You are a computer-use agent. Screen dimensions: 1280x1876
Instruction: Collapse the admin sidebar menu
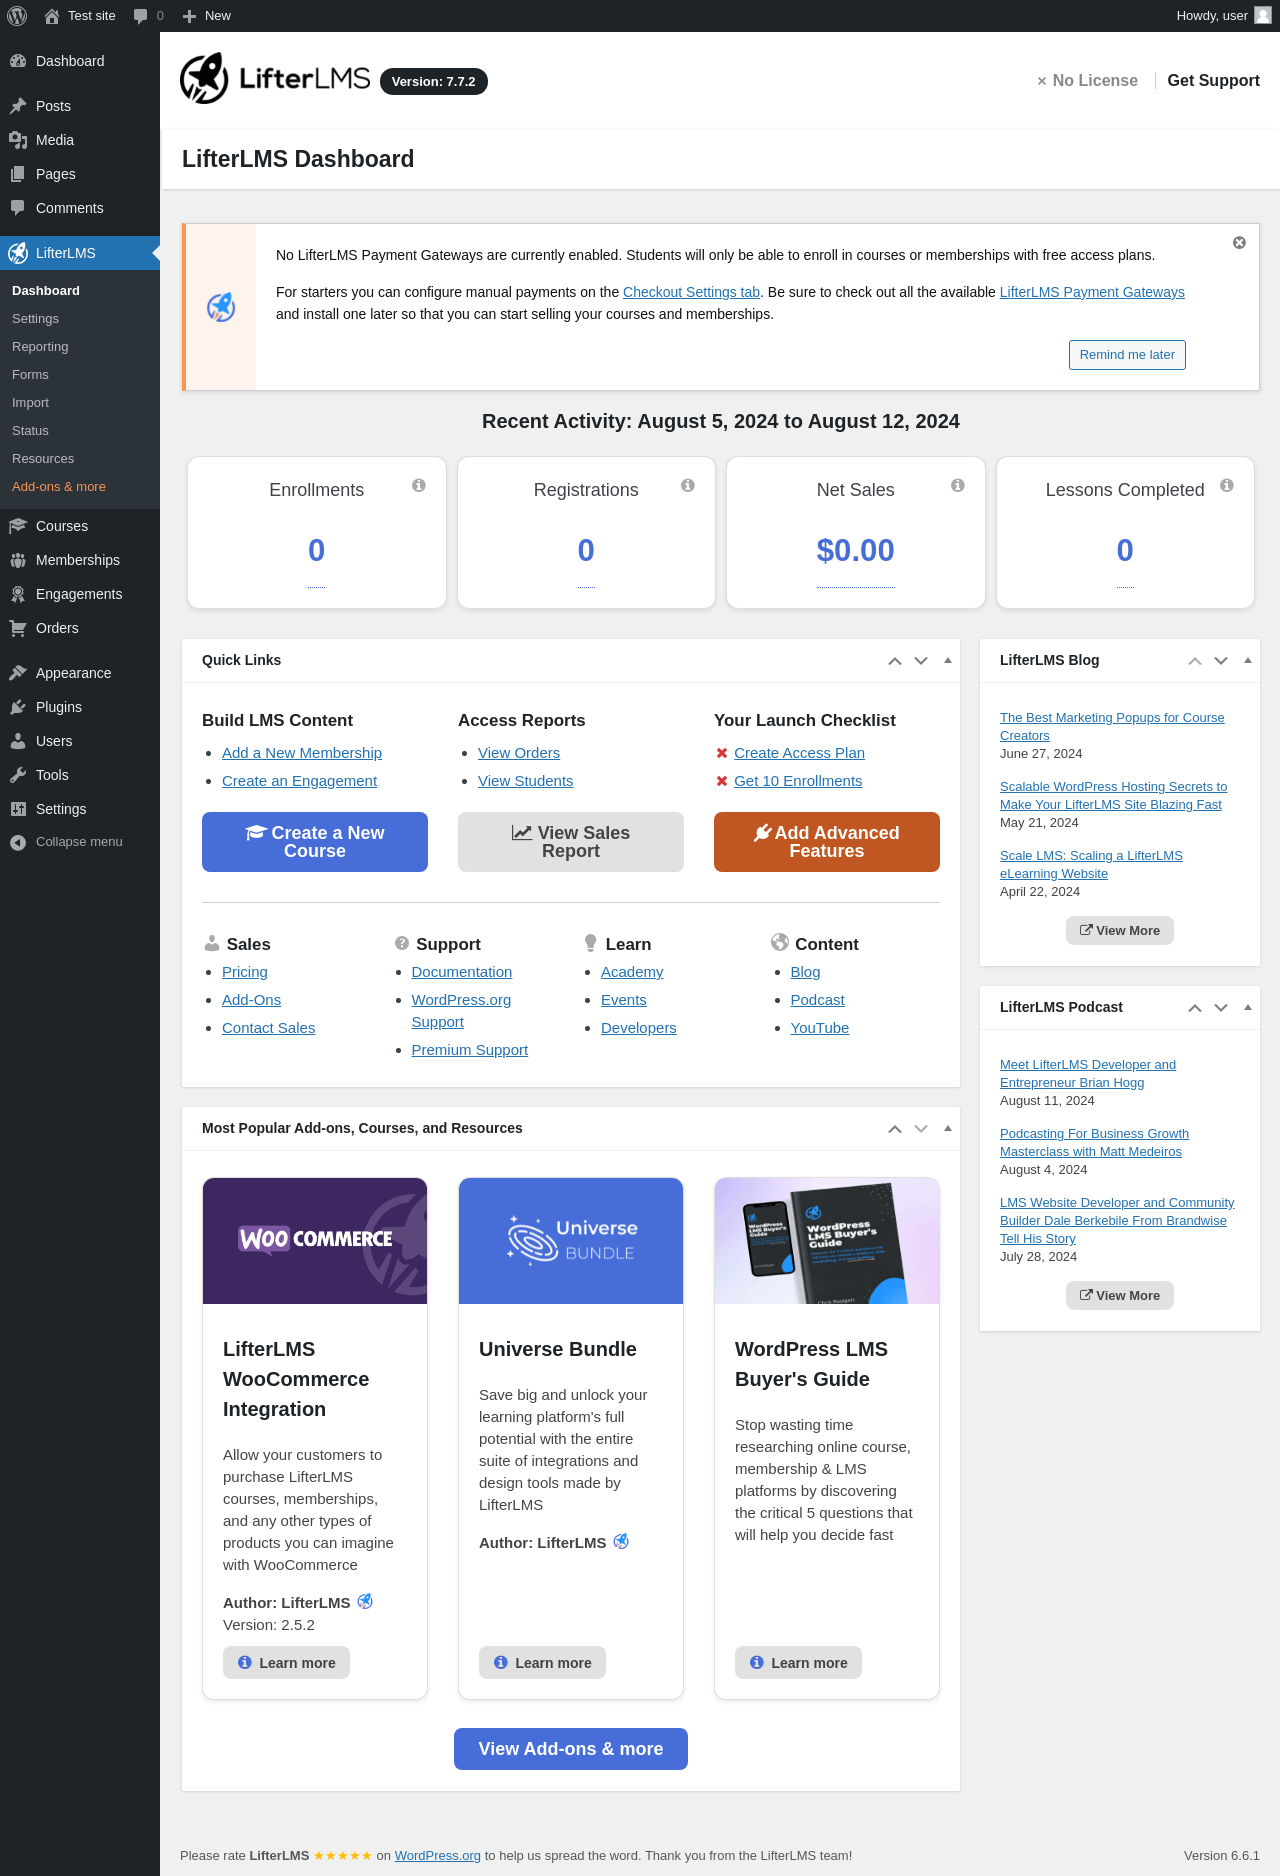tap(80, 842)
